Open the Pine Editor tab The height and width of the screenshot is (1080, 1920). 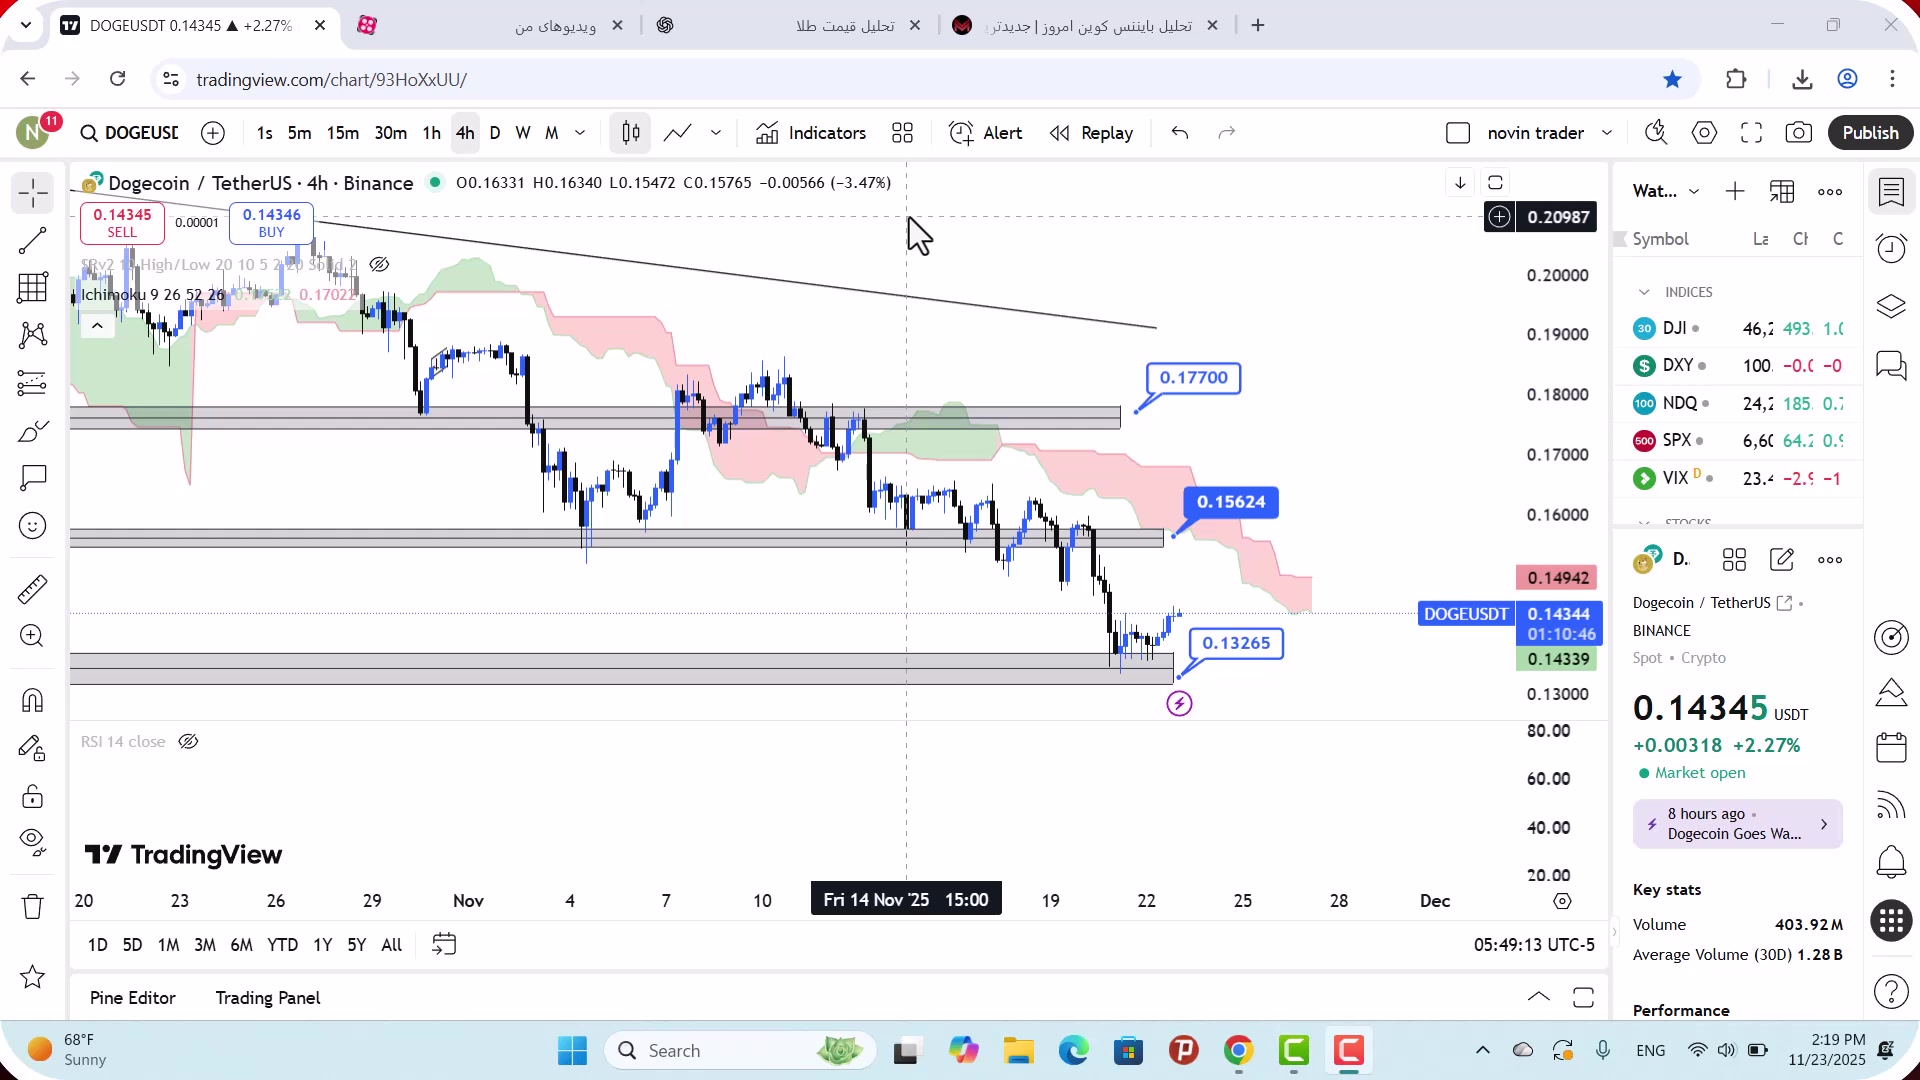click(132, 998)
